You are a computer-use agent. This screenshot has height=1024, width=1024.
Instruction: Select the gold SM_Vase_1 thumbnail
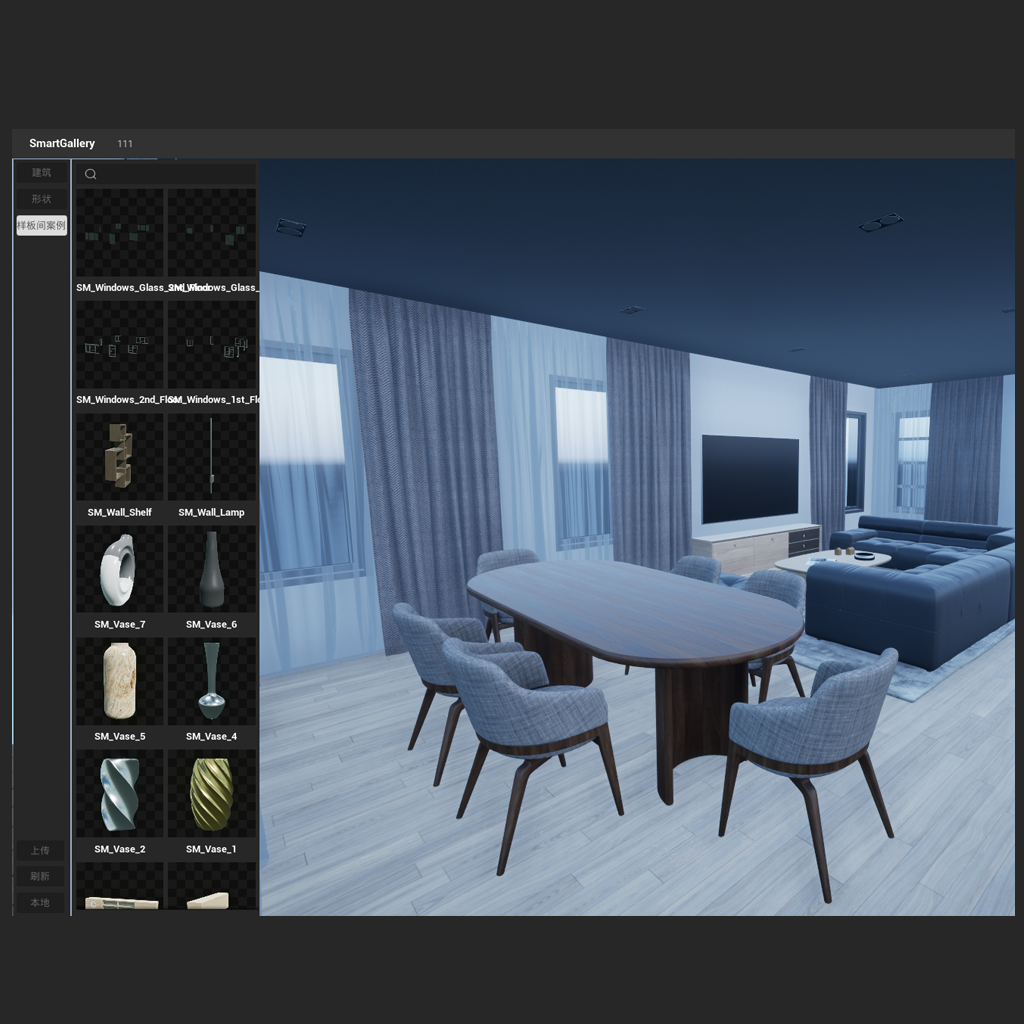[x=211, y=794]
